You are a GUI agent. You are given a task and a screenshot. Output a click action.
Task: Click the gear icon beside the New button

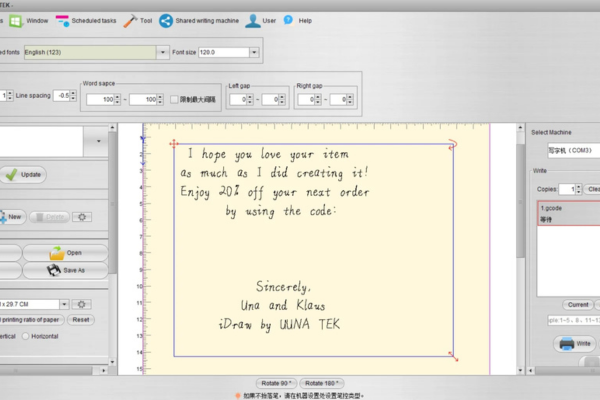pyautogui.click(x=83, y=217)
